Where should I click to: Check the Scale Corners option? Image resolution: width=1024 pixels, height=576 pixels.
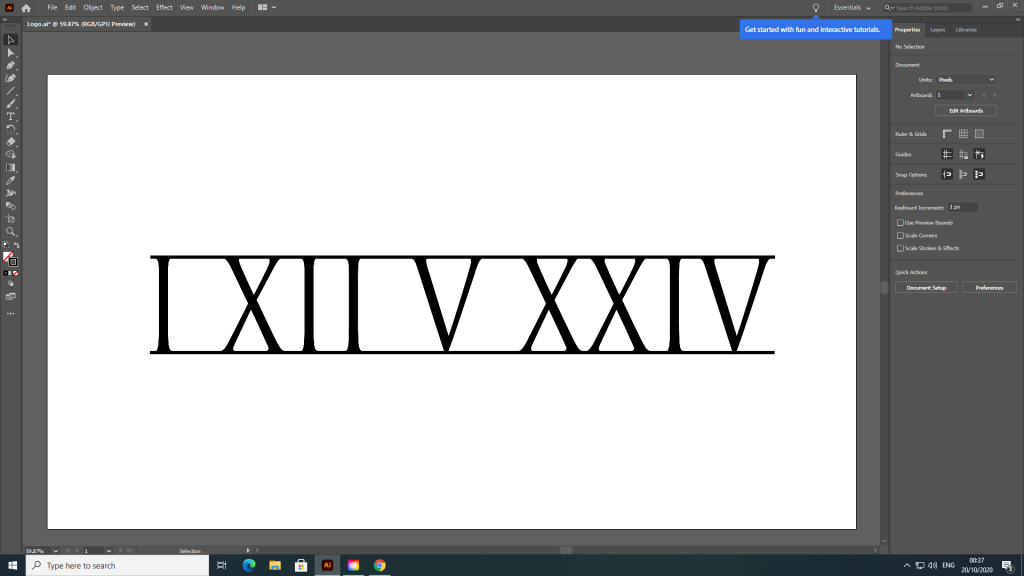[x=900, y=235]
